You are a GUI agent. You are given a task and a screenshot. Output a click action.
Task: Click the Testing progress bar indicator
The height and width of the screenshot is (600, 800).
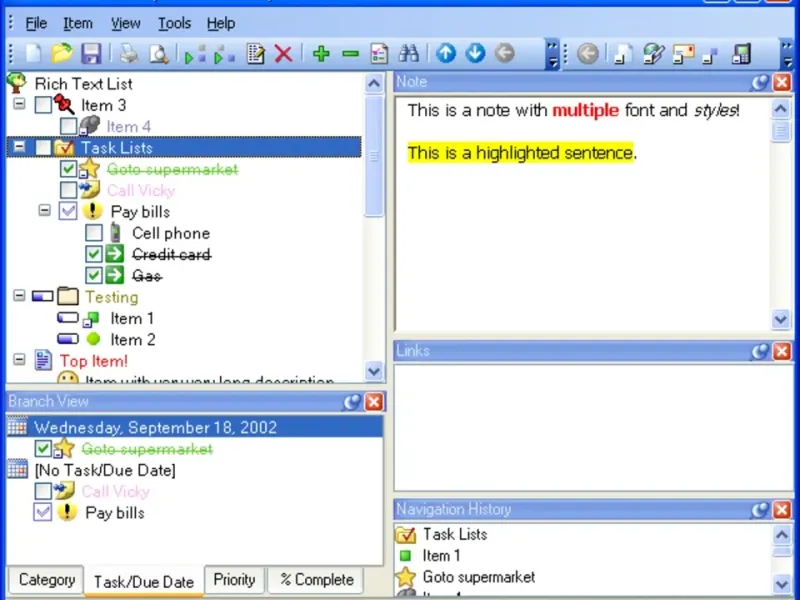coord(42,296)
